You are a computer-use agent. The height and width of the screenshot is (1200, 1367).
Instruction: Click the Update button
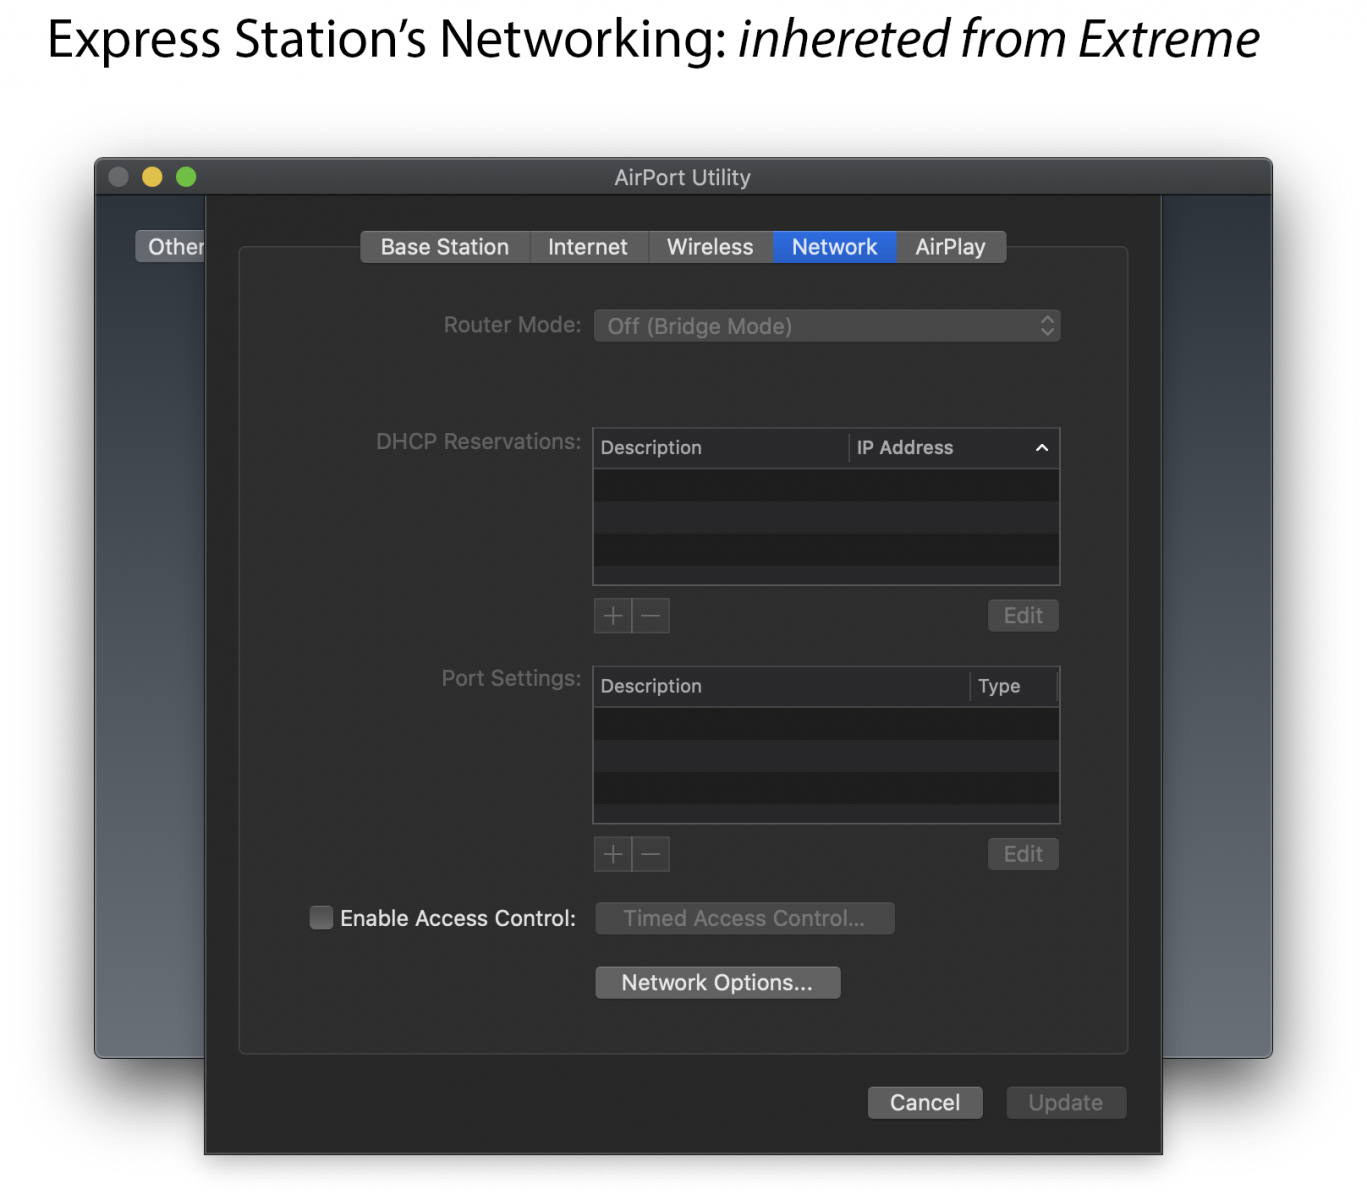(x=1066, y=1103)
